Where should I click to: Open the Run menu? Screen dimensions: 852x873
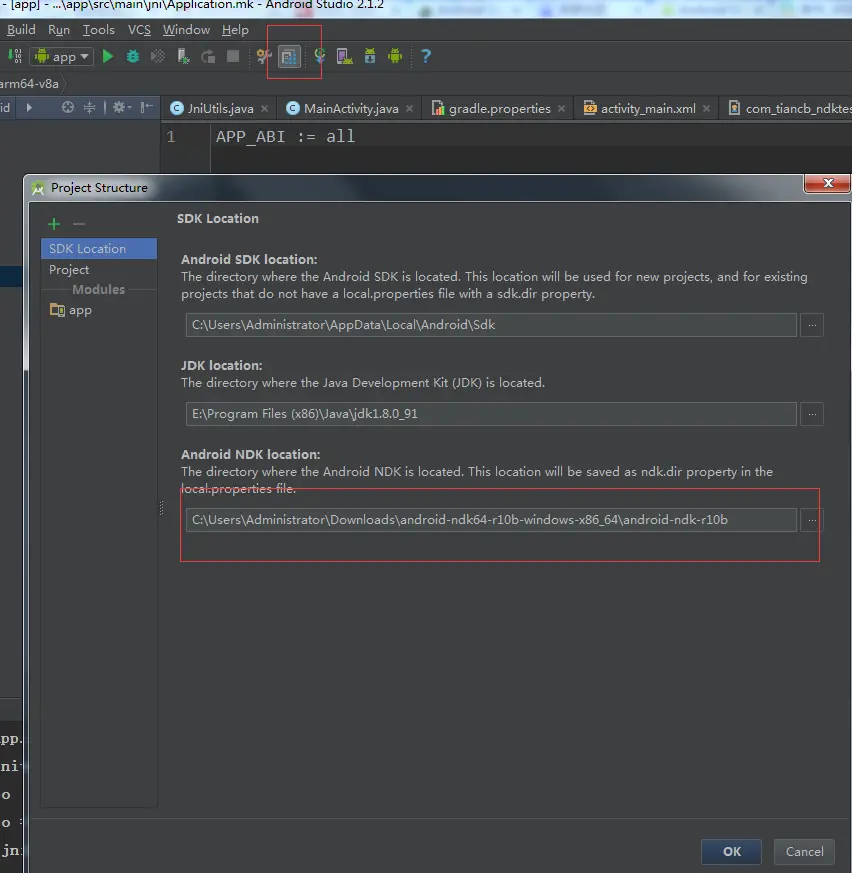pos(59,30)
